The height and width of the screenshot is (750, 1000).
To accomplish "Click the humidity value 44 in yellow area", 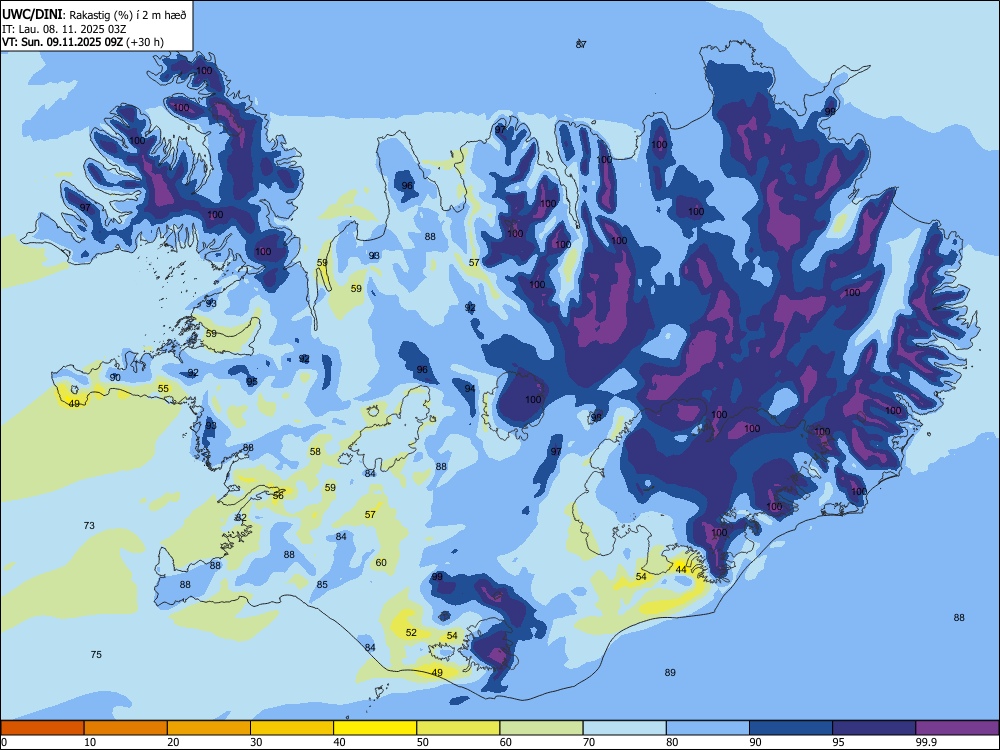I will [x=681, y=570].
